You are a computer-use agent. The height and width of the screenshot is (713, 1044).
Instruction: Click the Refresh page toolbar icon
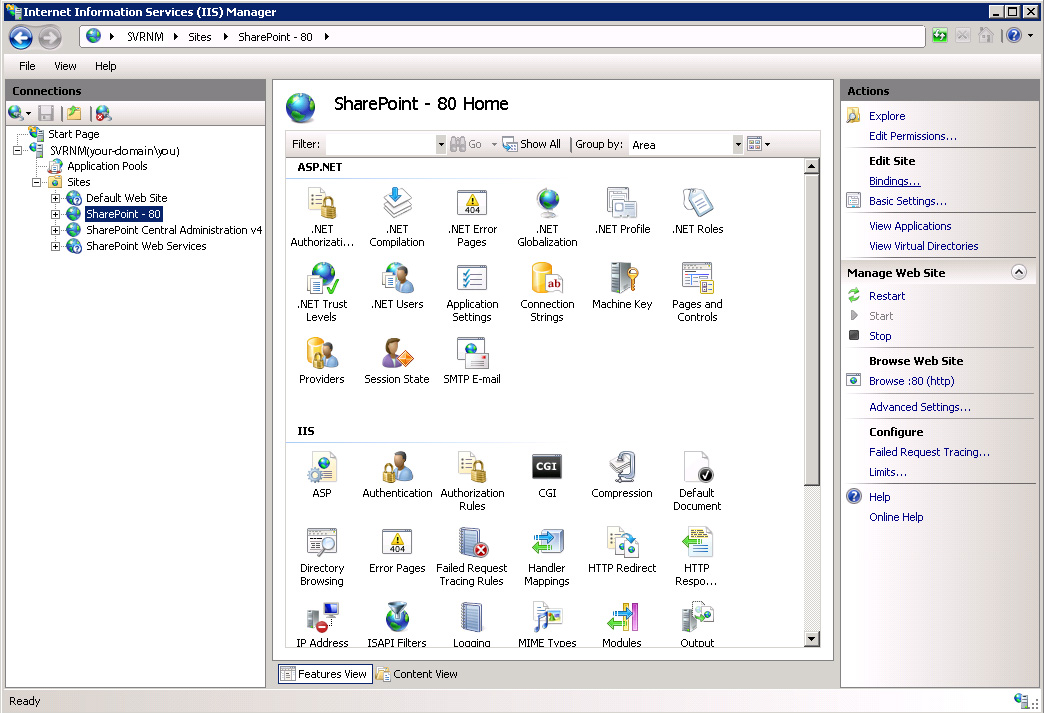pyautogui.click(x=939, y=35)
